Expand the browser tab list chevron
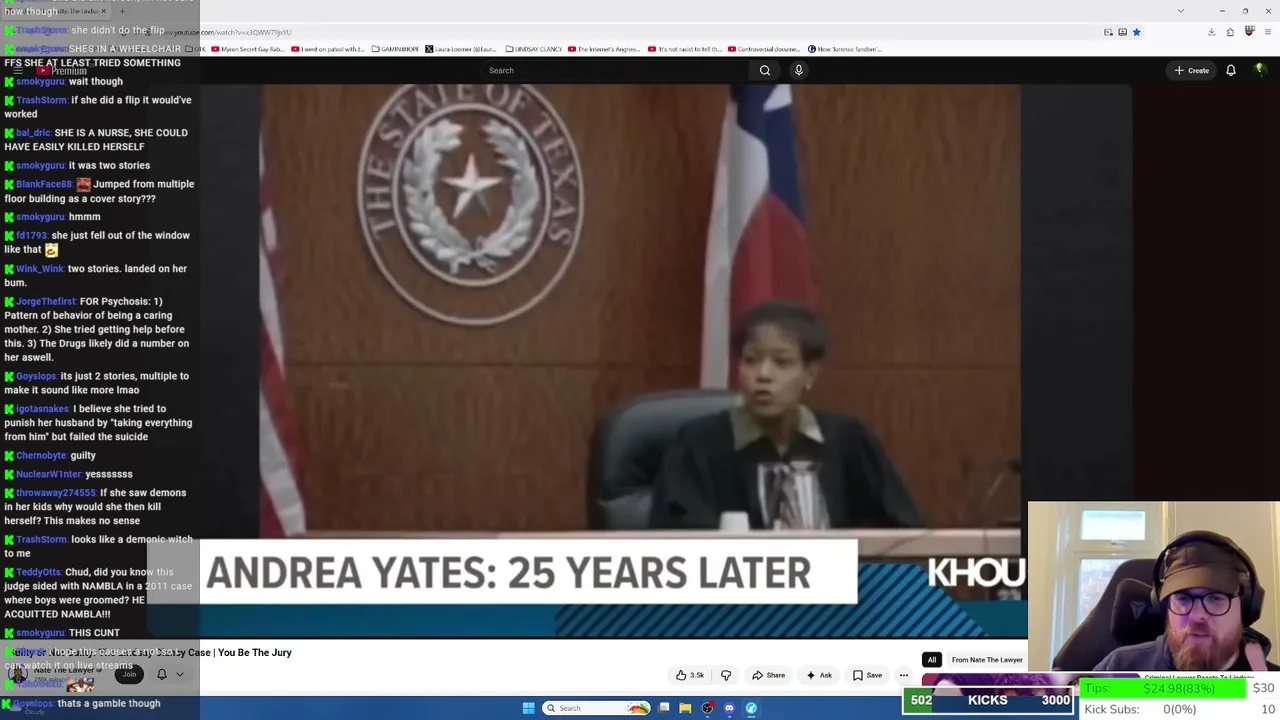 click(1181, 11)
